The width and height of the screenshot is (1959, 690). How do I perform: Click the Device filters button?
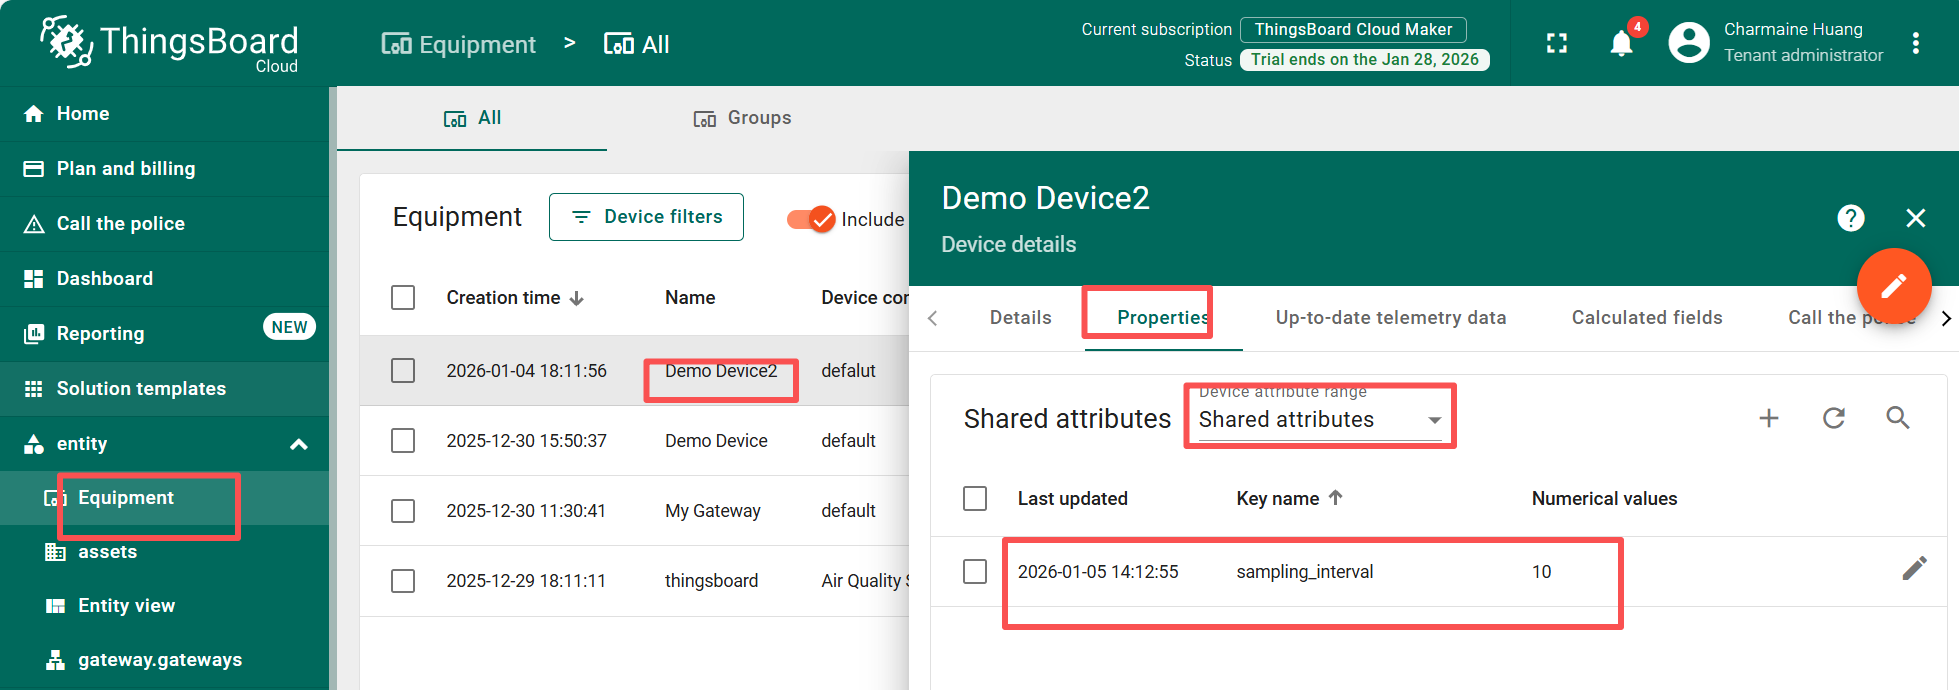(646, 217)
